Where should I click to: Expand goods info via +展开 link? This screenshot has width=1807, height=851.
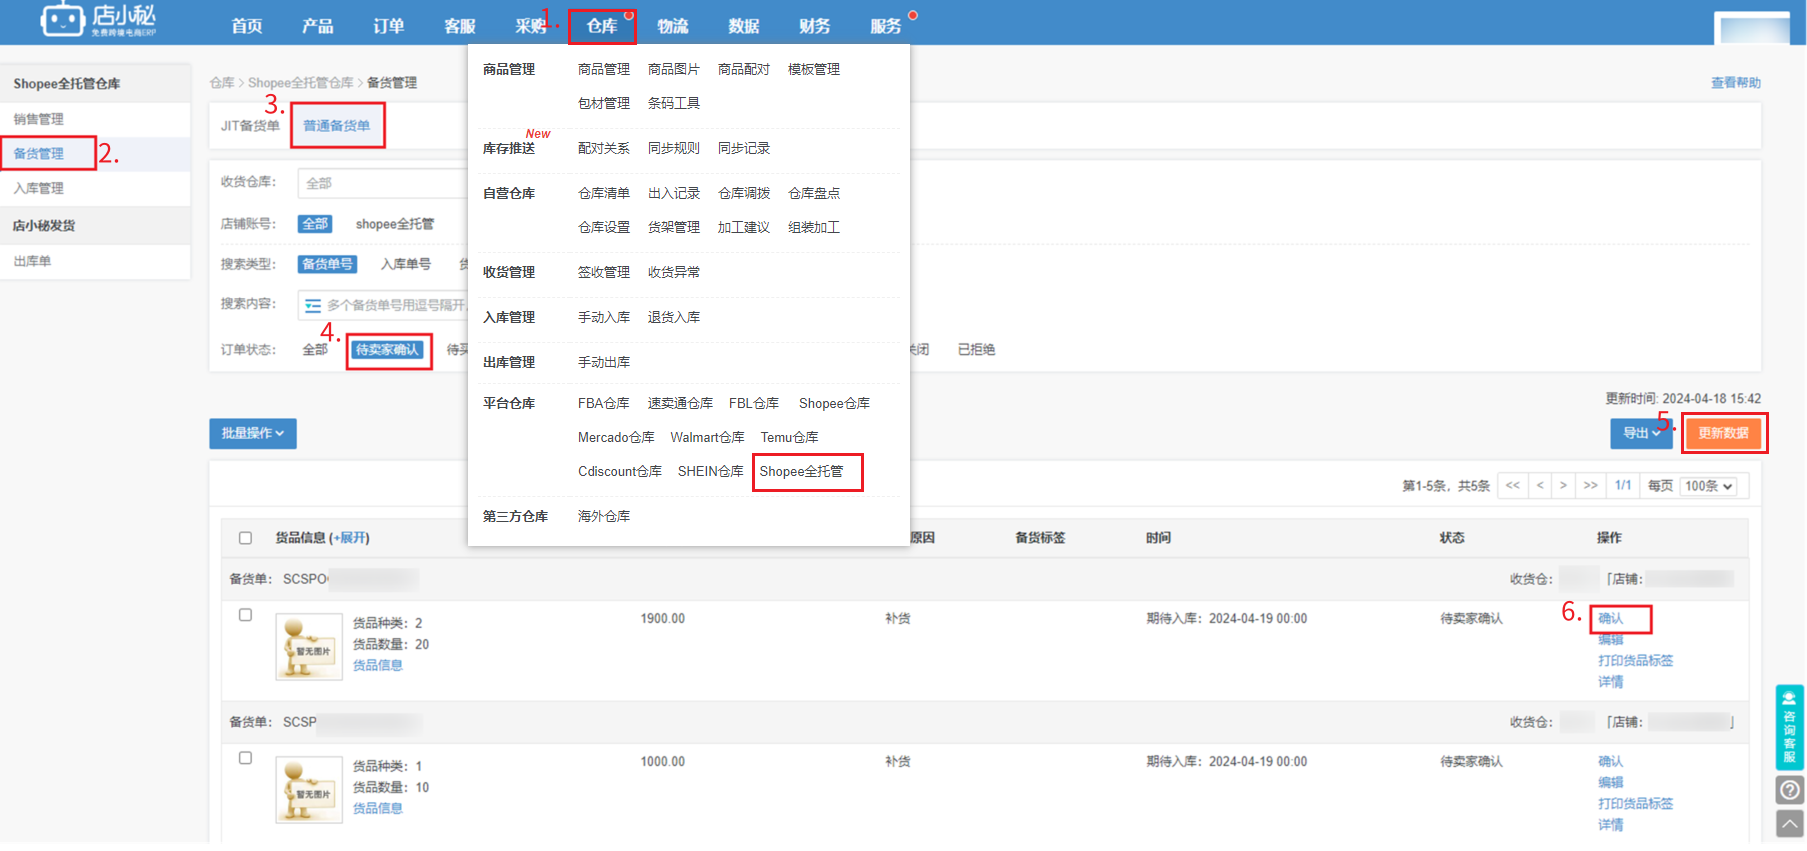pyautogui.click(x=349, y=538)
